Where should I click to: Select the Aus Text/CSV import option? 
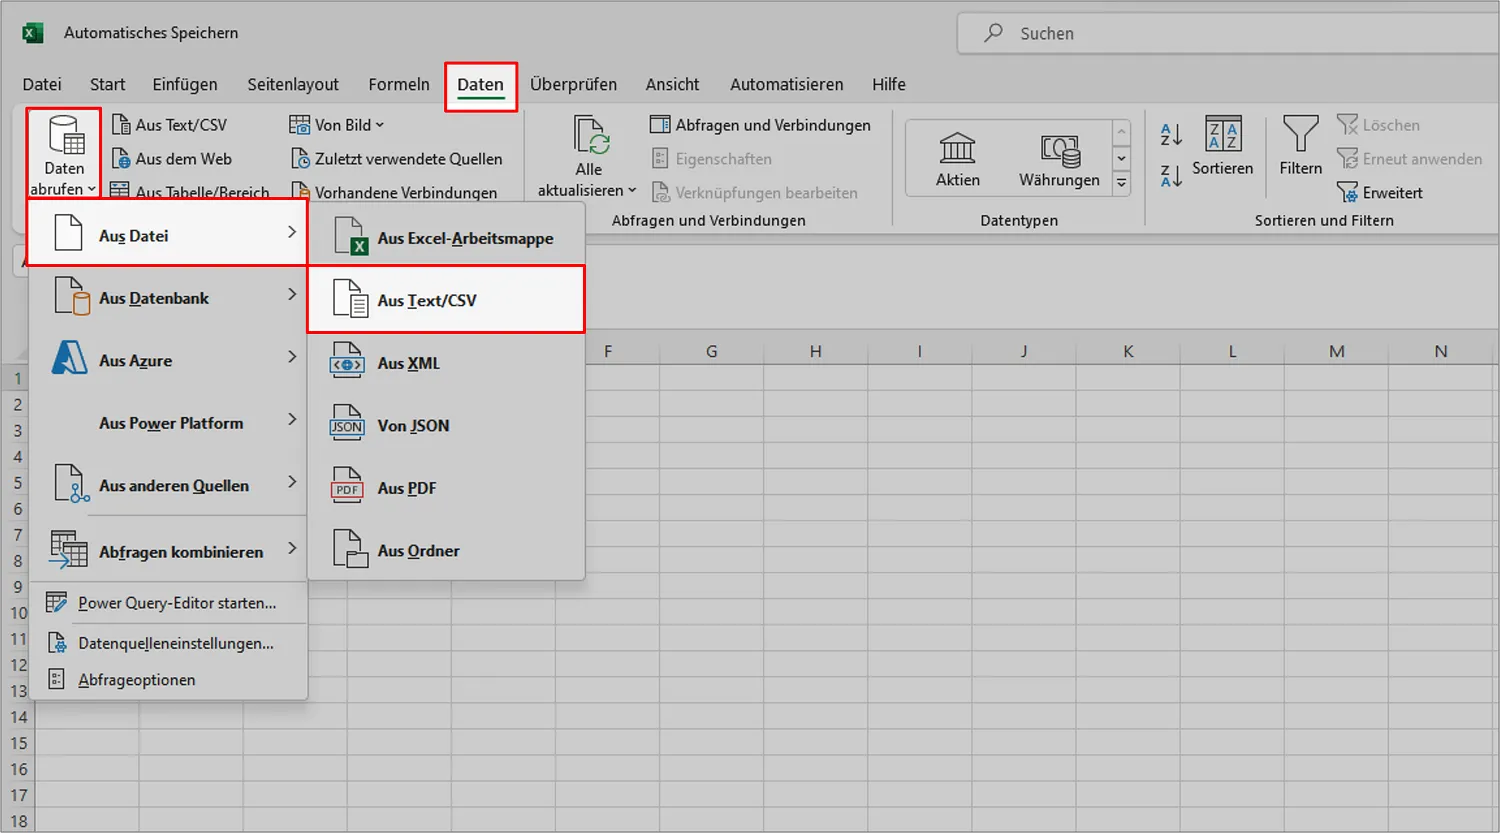[430, 299]
